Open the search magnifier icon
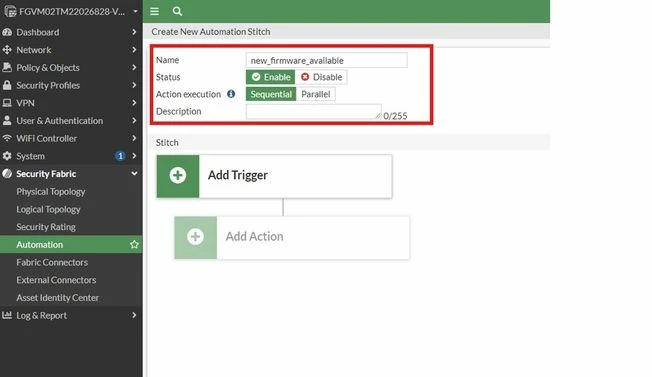 [x=177, y=11]
